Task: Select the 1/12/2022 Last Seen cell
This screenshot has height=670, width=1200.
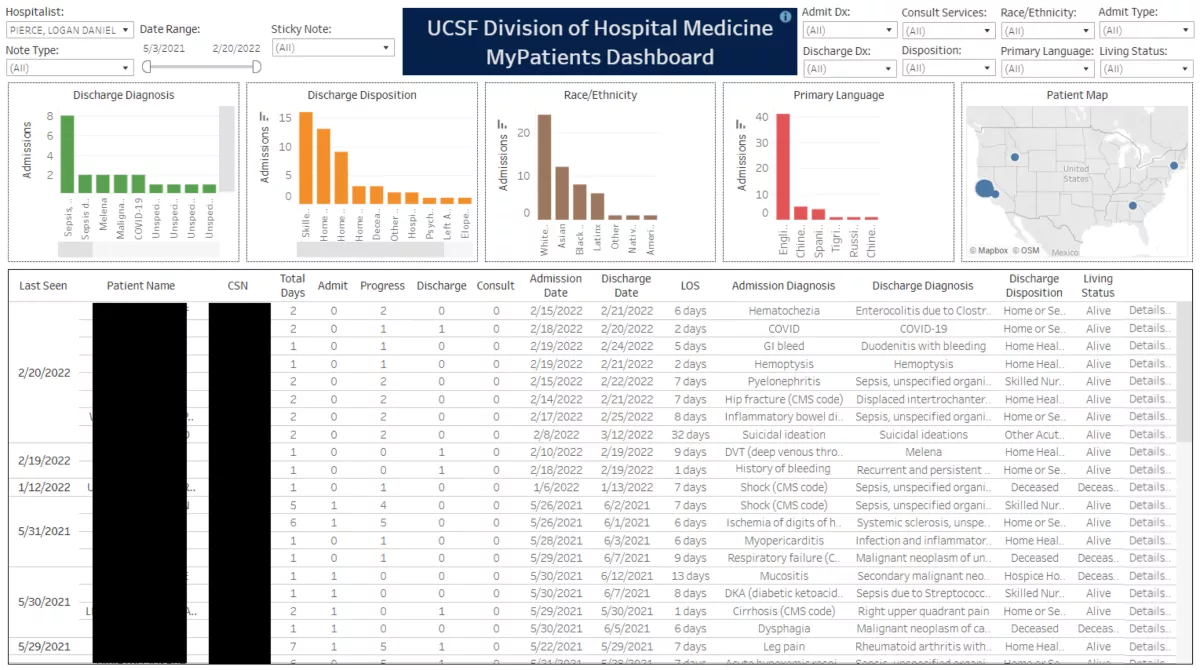Action: tap(44, 487)
